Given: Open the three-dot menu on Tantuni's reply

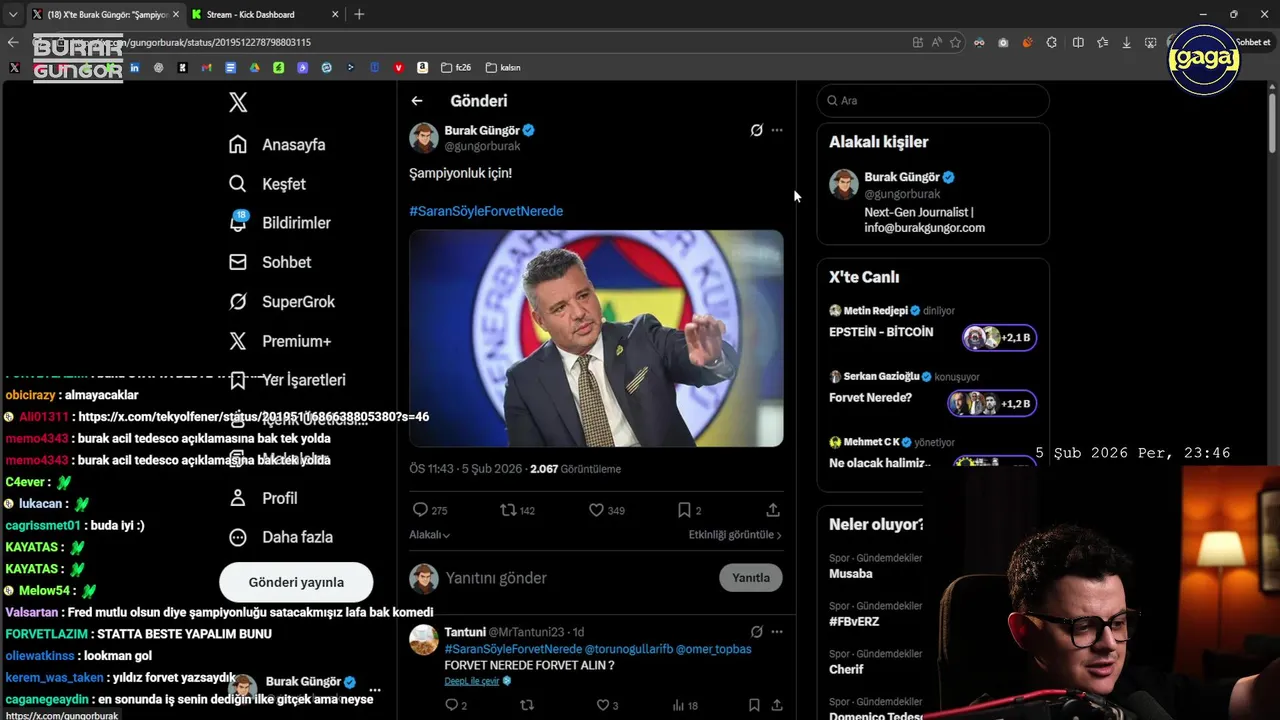Looking at the screenshot, I should tap(777, 632).
